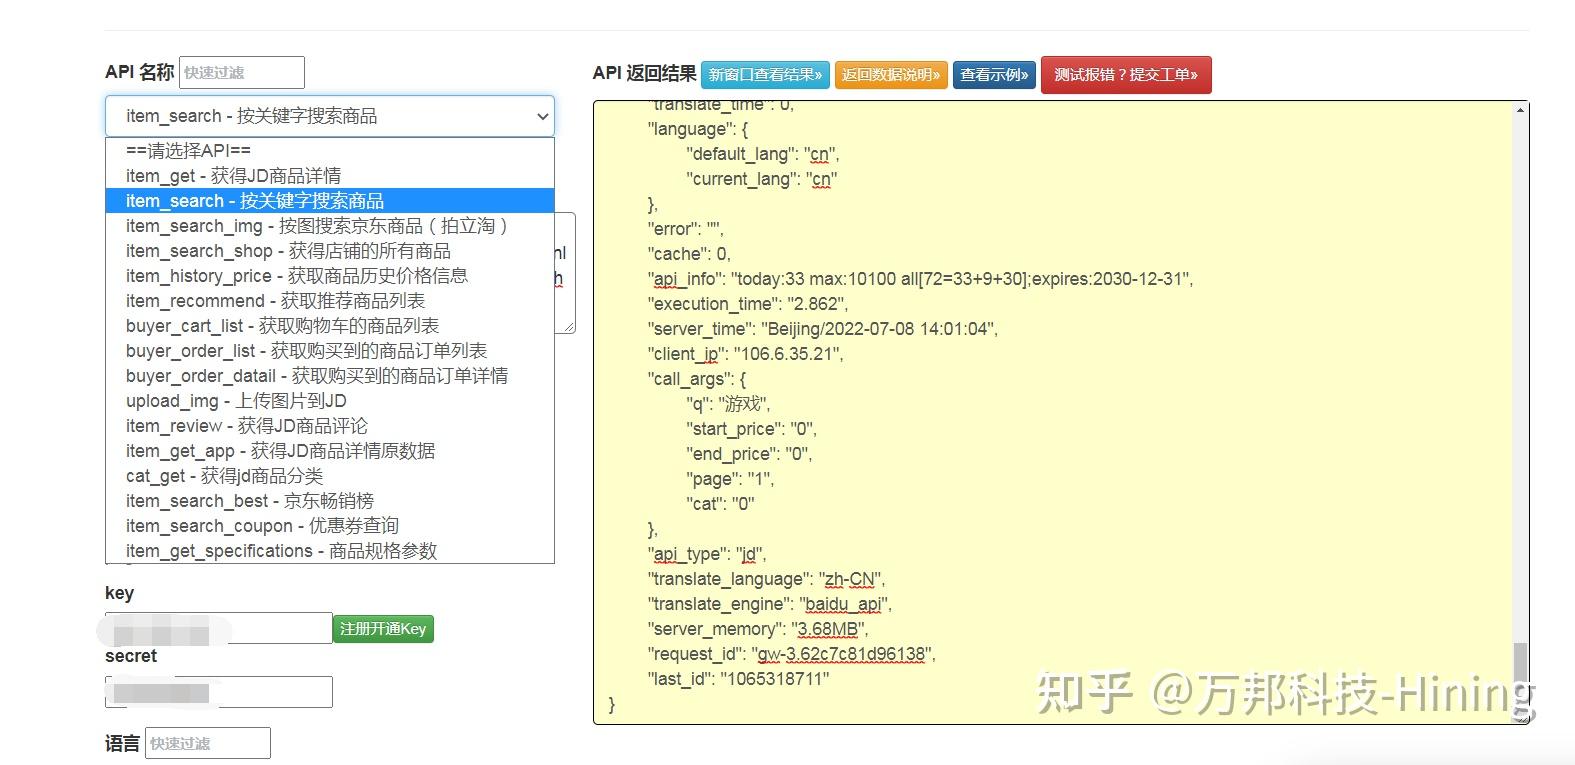This screenshot has height=765, width=1575.
Task: Click the "api_type" line in results
Action: [x=706, y=554]
